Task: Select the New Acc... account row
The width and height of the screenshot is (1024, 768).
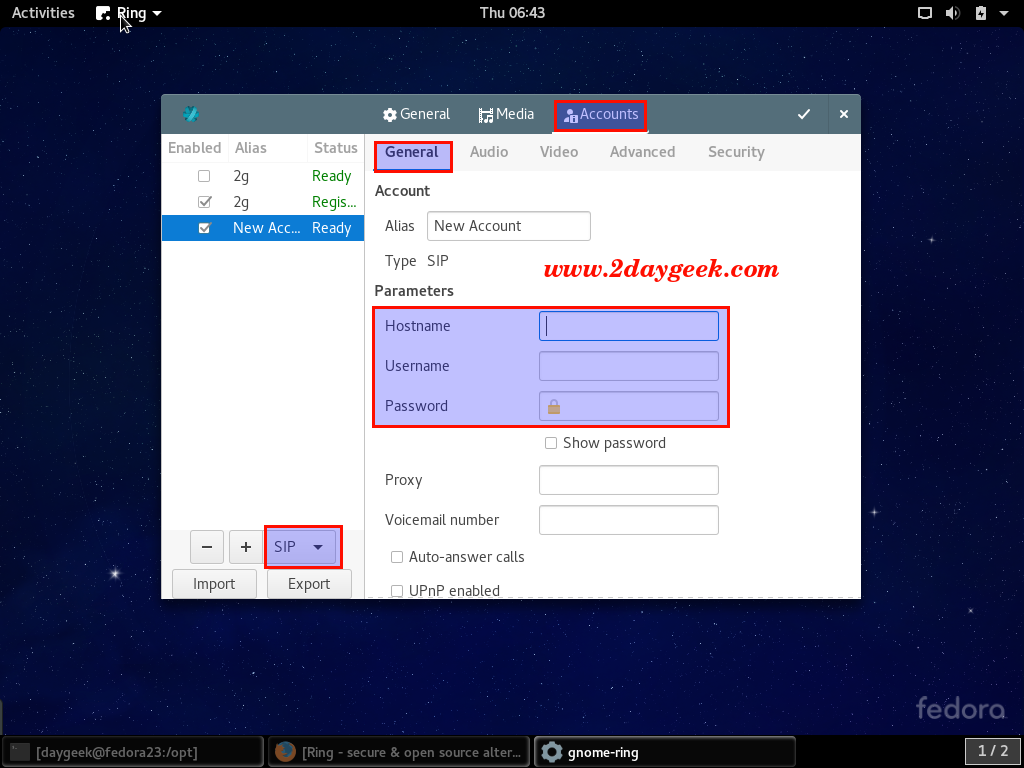Action: pyautogui.click(x=263, y=228)
